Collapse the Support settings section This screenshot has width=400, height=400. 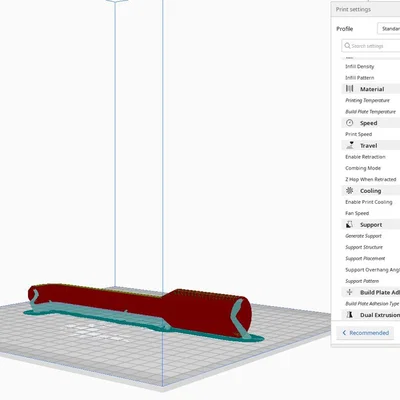click(371, 225)
